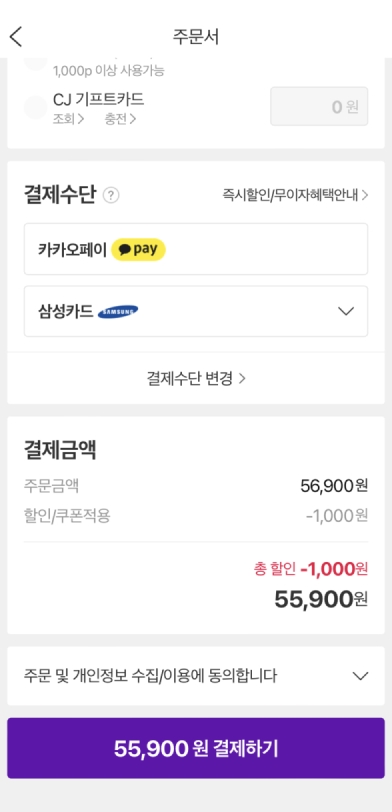Select the 카카오페이 payment option box
The image size is (392, 812).
click(x=196, y=249)
